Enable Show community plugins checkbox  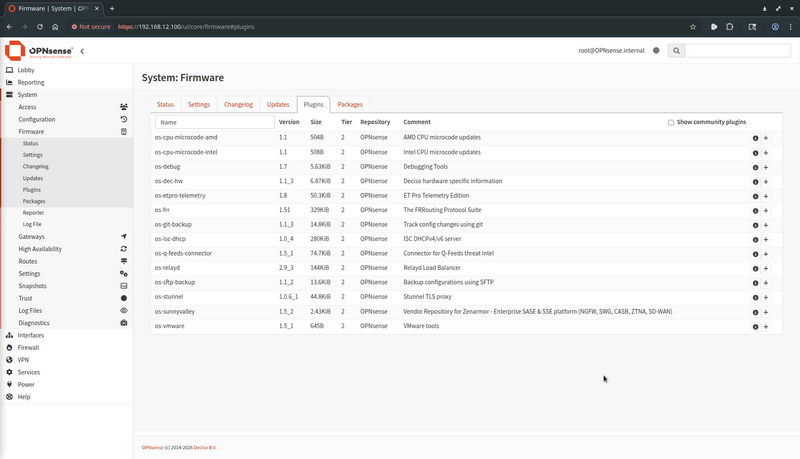[x=671, y=122]
